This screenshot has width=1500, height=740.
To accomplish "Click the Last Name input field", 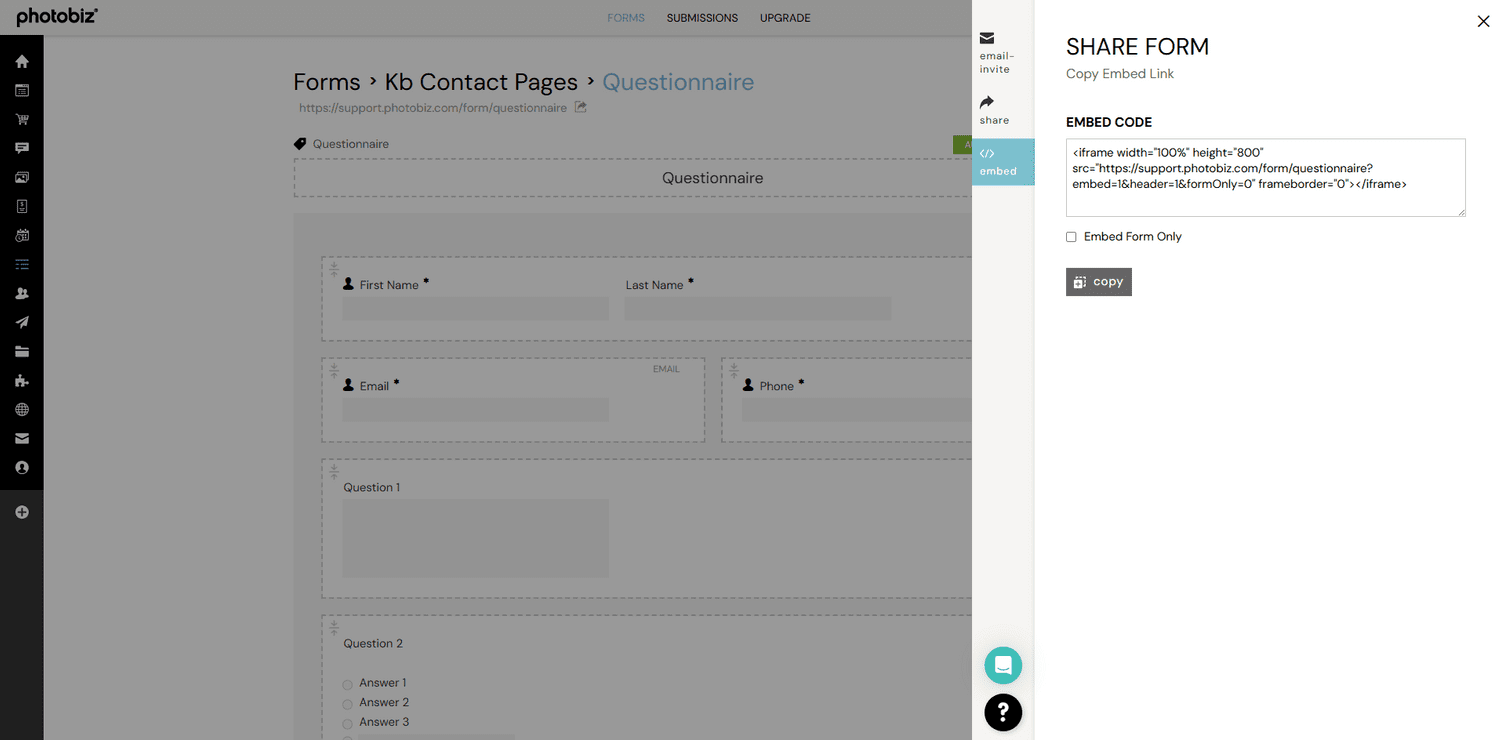I will tap(758, 309).
